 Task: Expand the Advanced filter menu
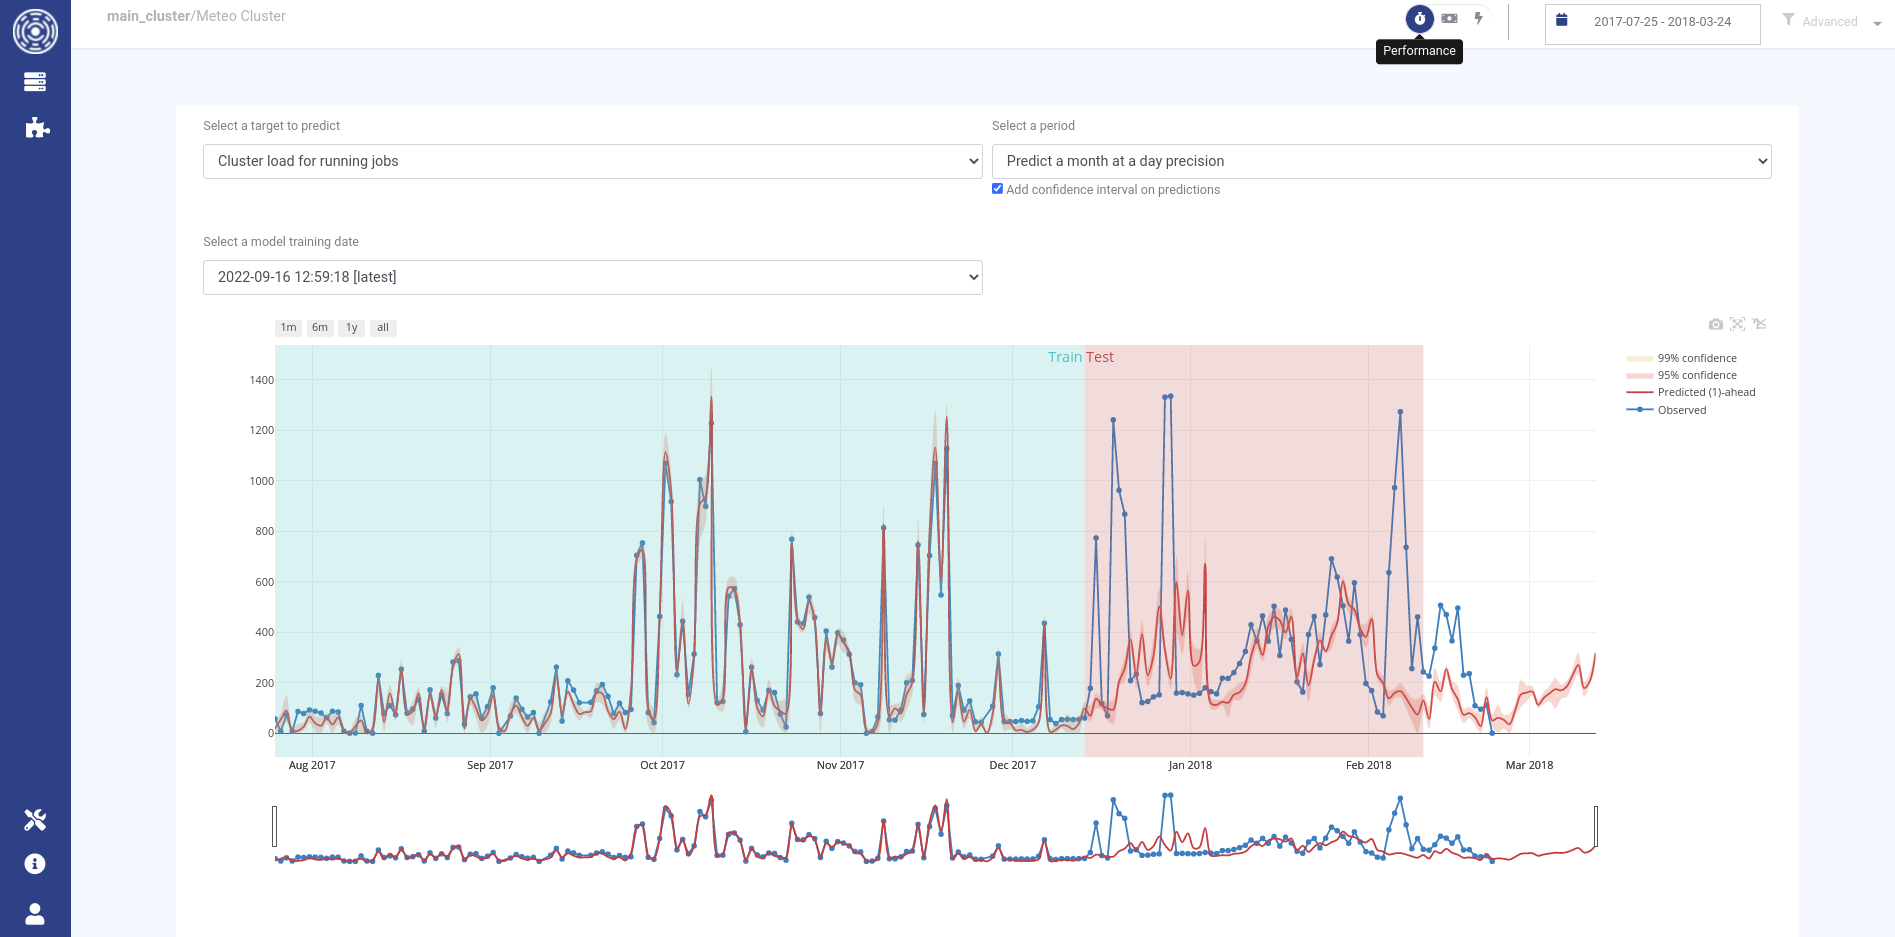(1832, 21)
